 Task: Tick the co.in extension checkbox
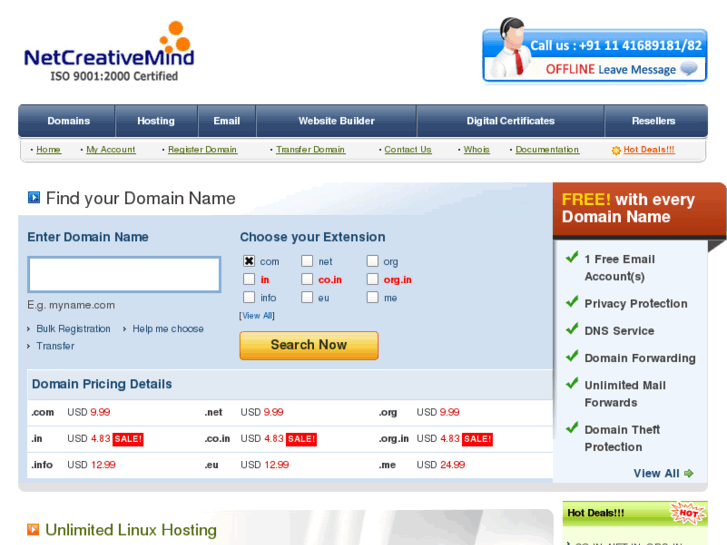(x=307, y=279)
